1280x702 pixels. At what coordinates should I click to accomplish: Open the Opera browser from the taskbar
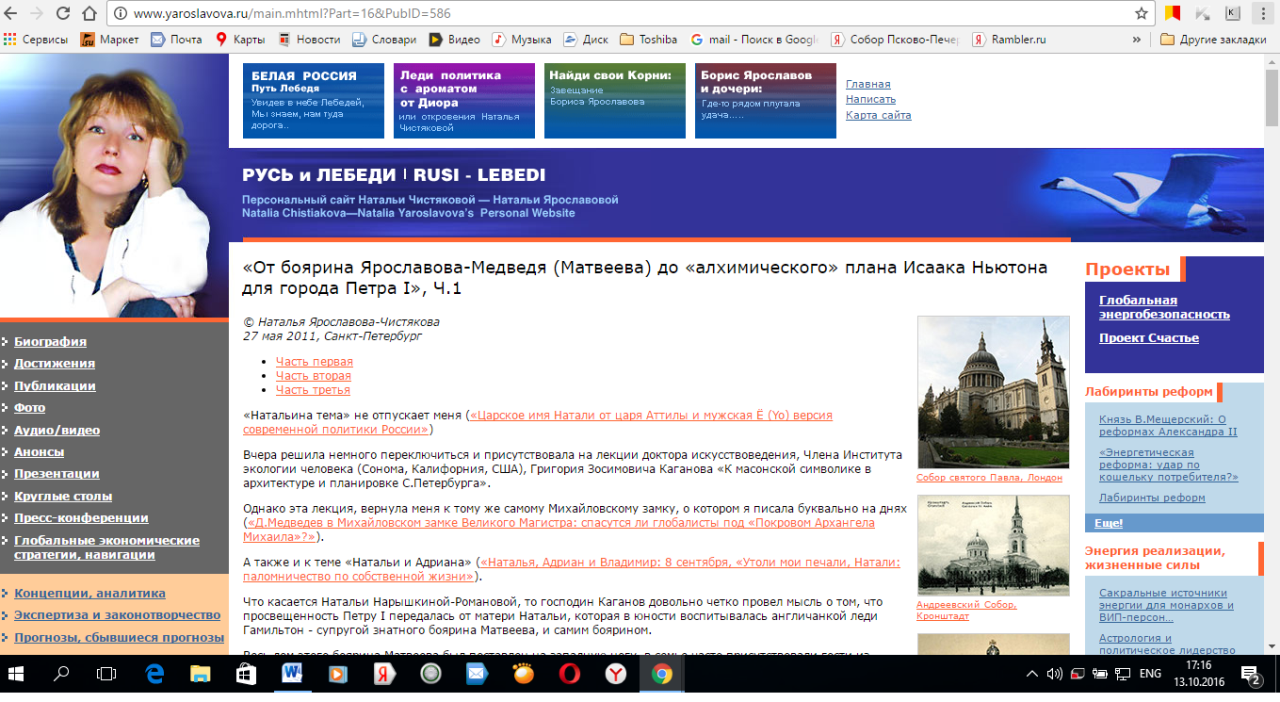coord(570,674)
